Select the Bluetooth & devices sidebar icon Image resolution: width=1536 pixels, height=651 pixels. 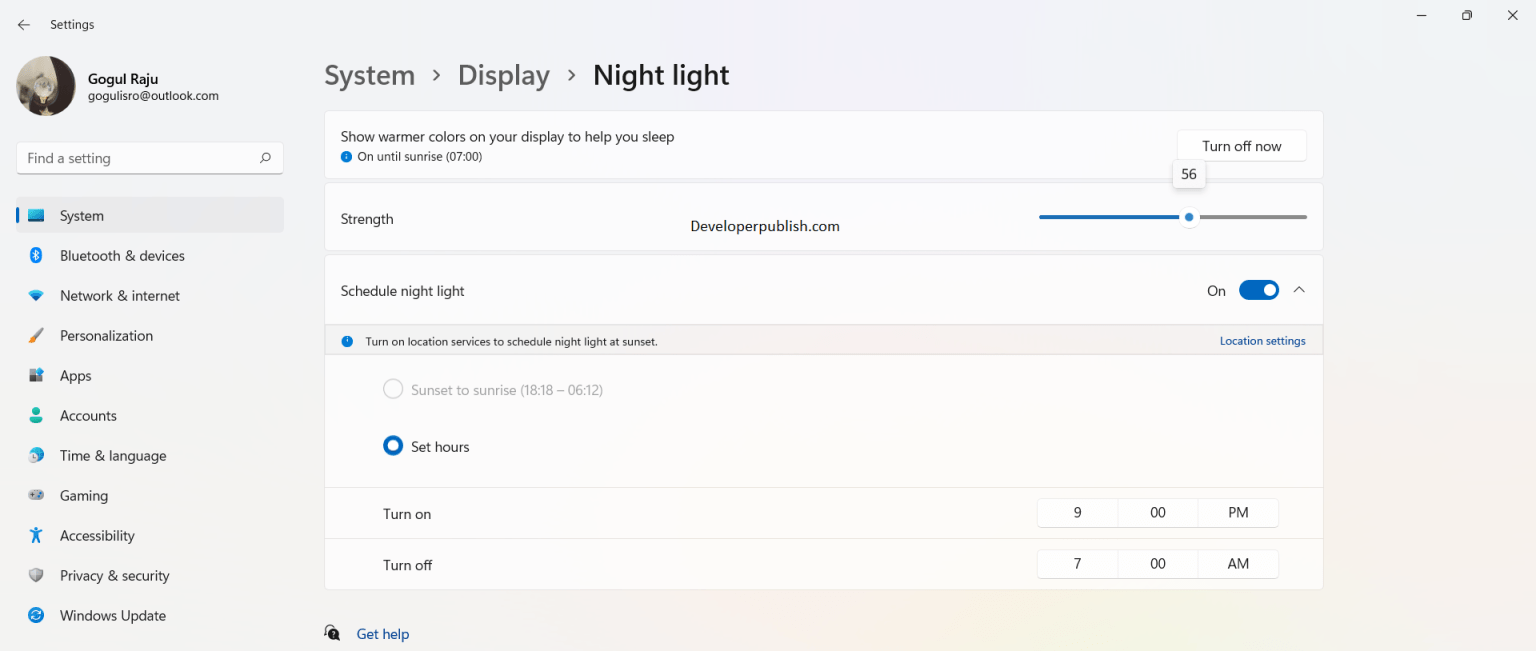[x=36, y=255]
